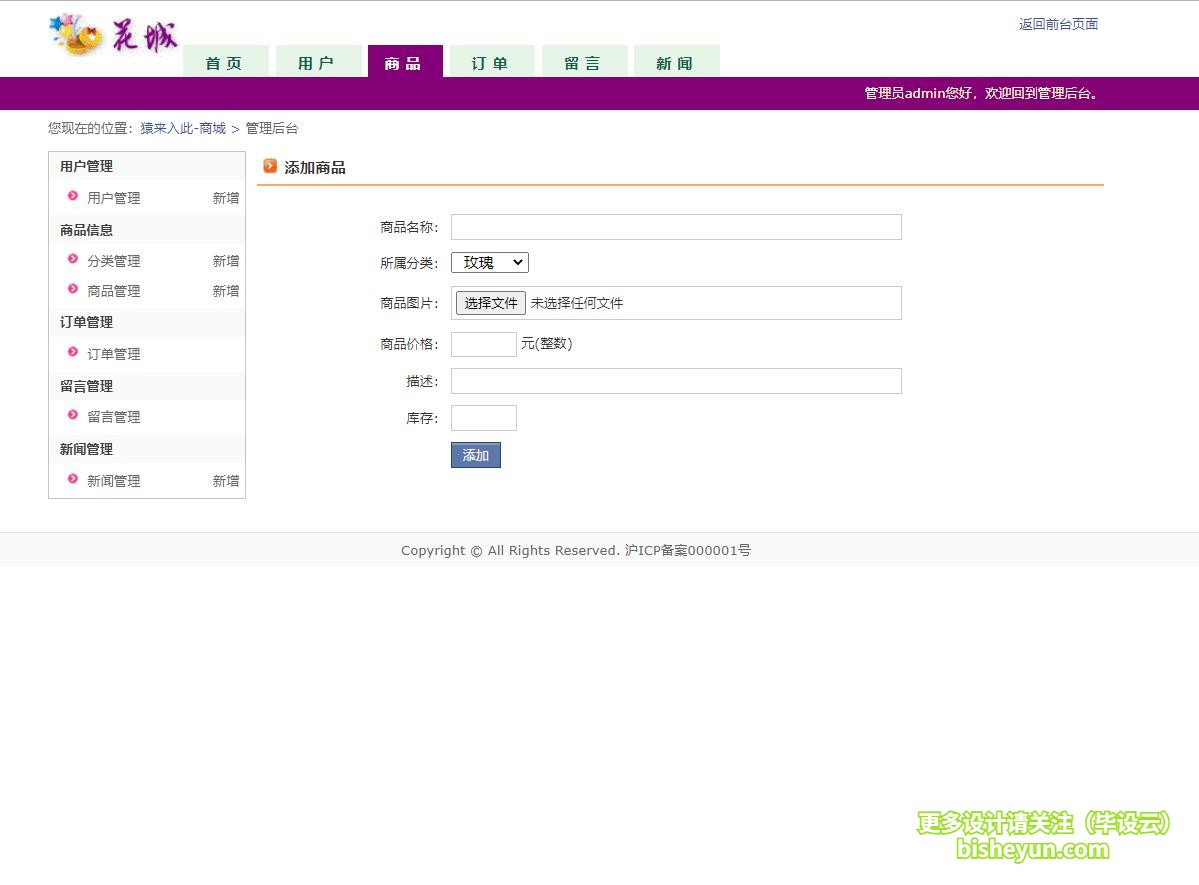Open 返回前台页面 link
This screenshot has width=1199, height=885.
(1057, 23)
